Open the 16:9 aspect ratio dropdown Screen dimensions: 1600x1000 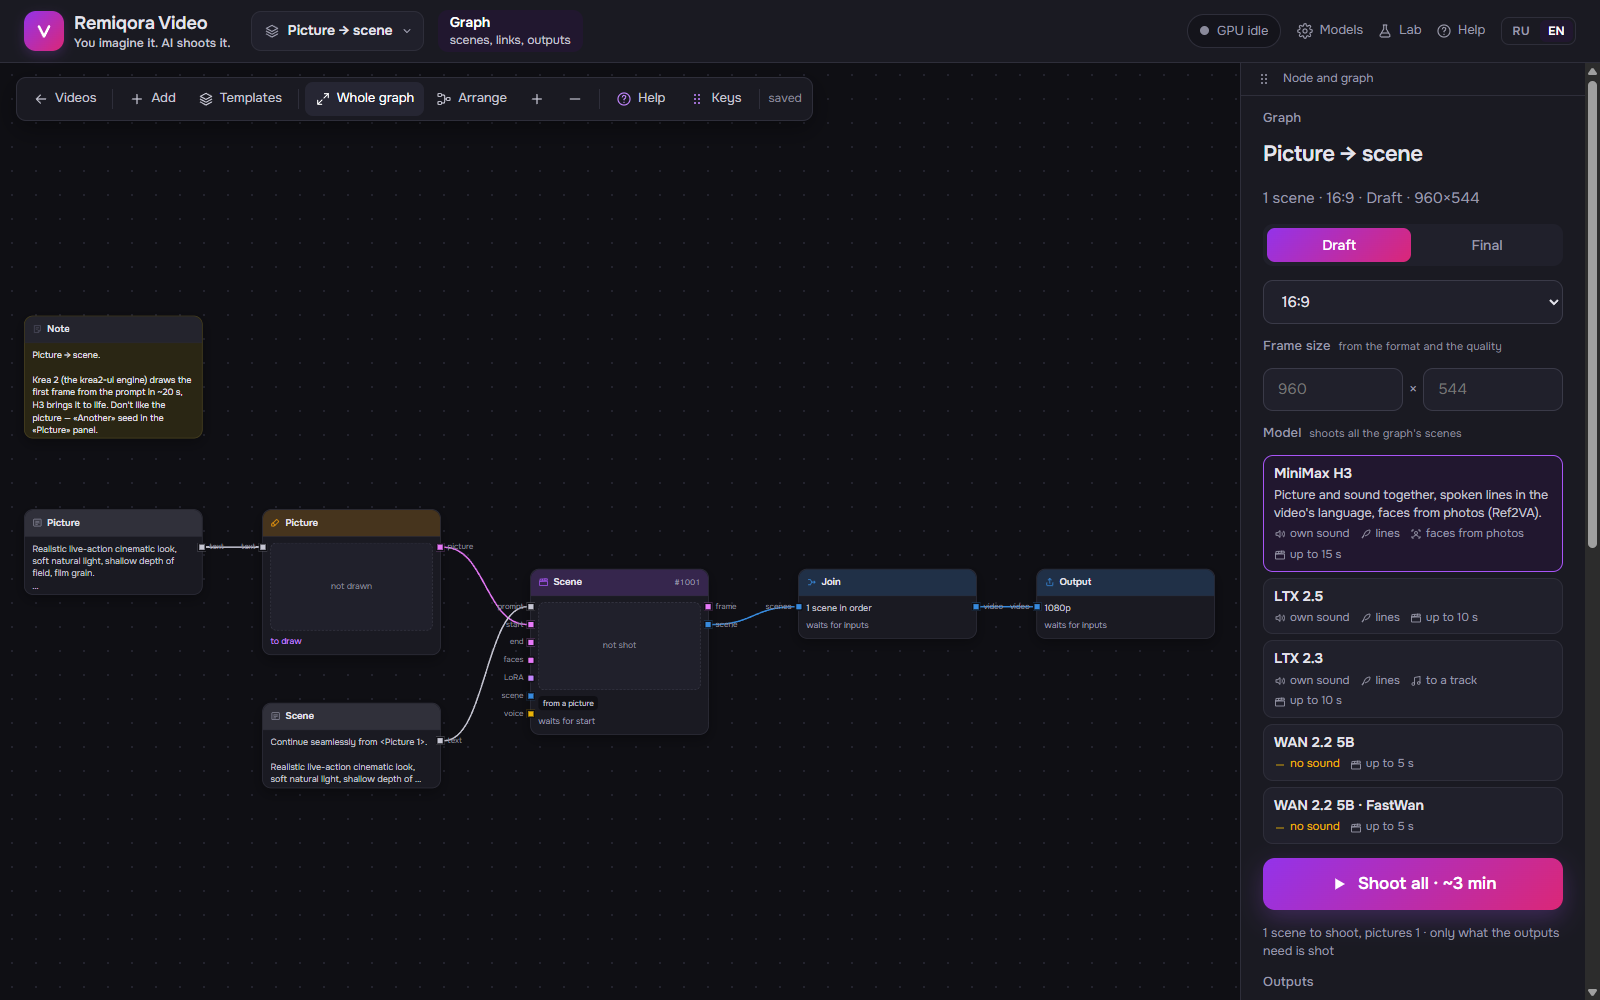1413,302
